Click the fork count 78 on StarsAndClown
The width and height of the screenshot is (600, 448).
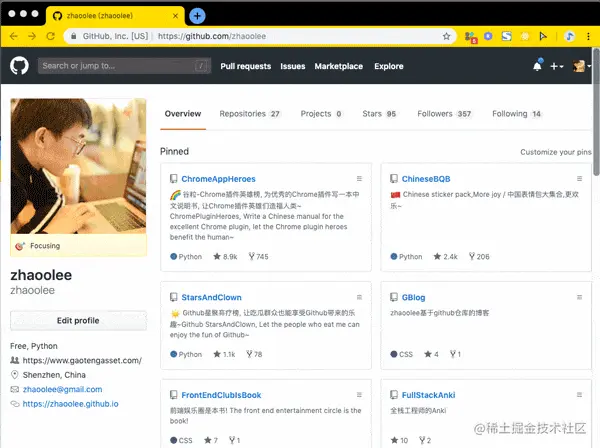tap(254, 354)
